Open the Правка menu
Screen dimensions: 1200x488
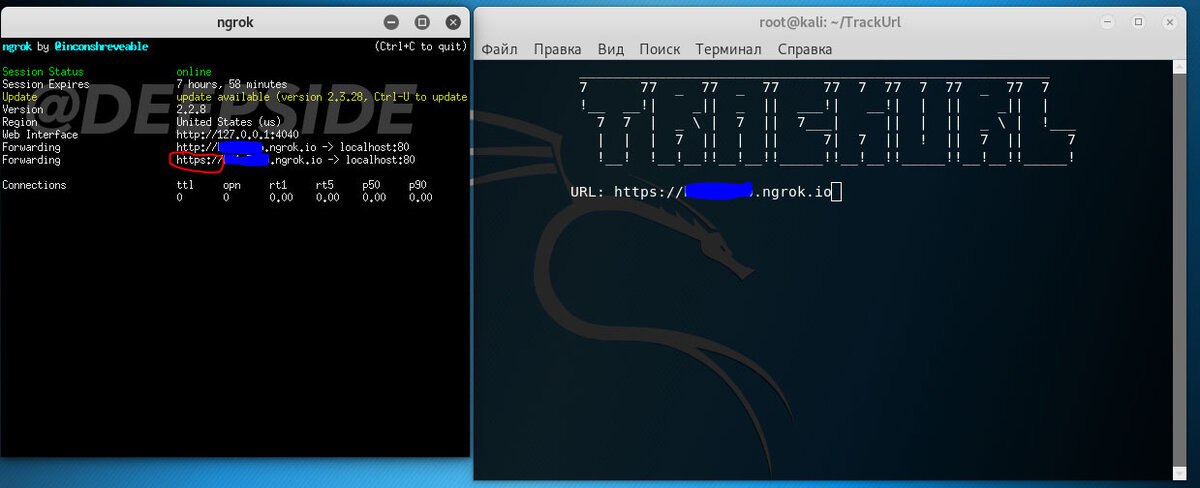click(x=557, y=48)
